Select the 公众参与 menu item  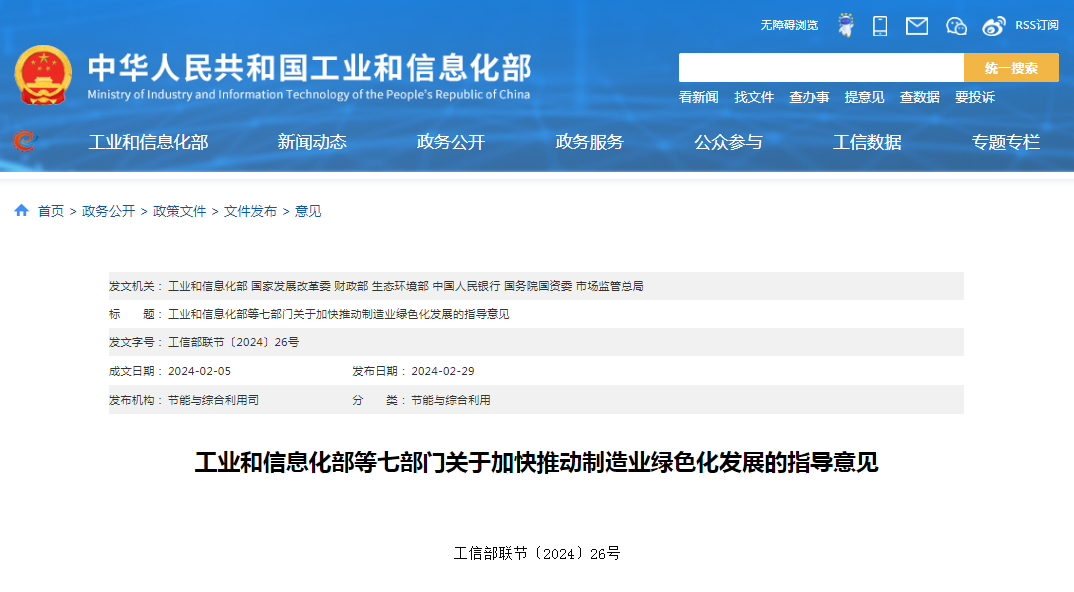(728, 142)
